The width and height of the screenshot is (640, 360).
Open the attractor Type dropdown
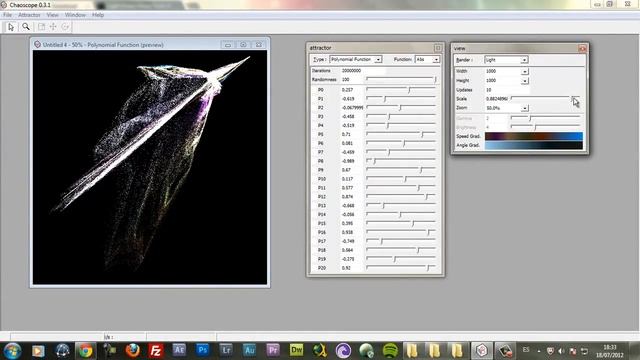(x=378, y=60)
